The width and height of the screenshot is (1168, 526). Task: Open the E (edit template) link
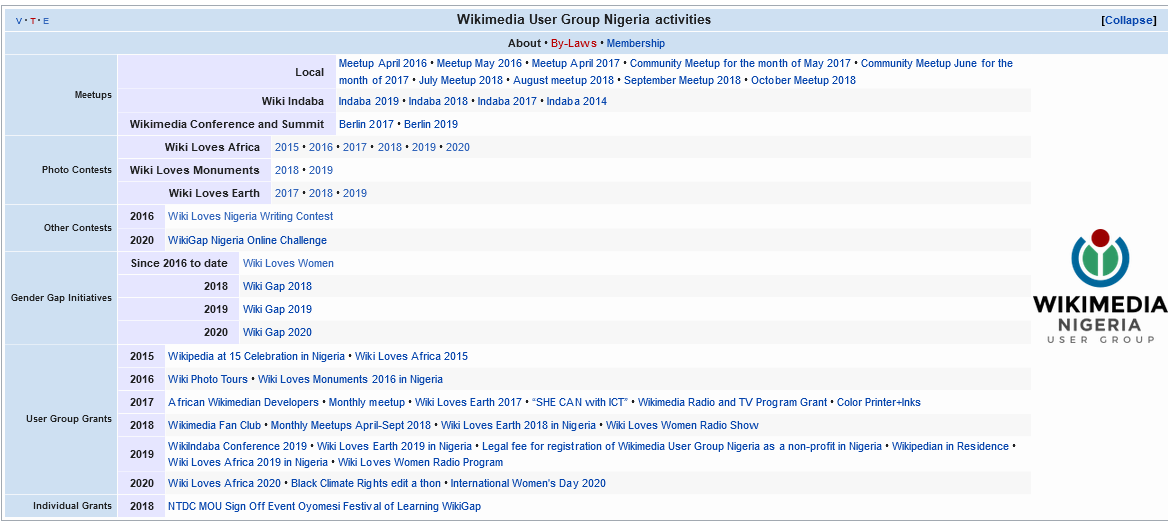(x=45, y=21)
